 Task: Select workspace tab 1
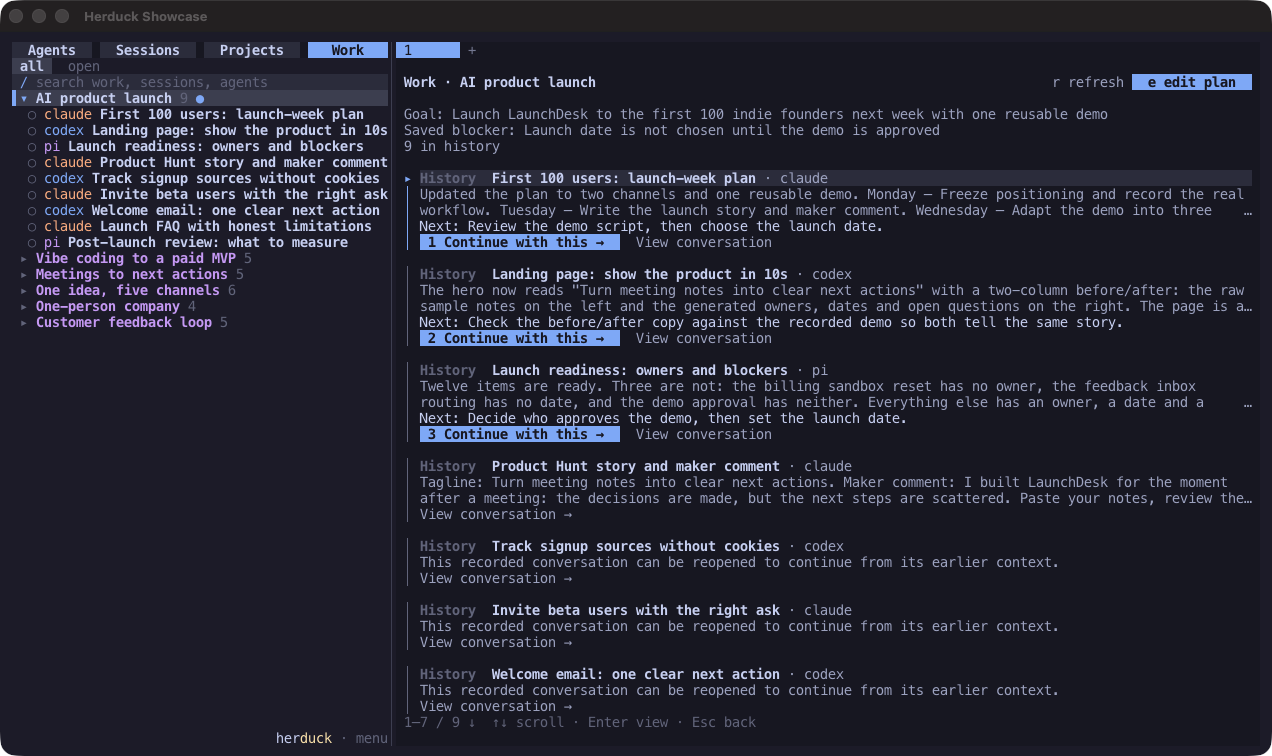[428, 50]
